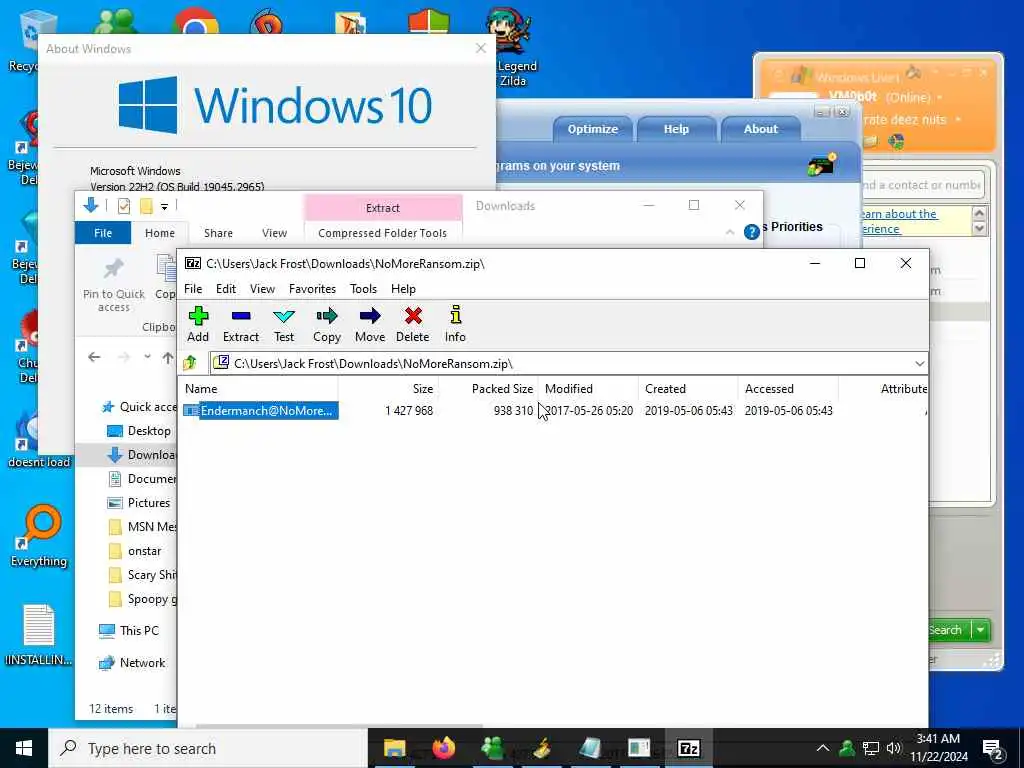
Task: Show hidden system tray icons
Action: click(x=823, y=748)
